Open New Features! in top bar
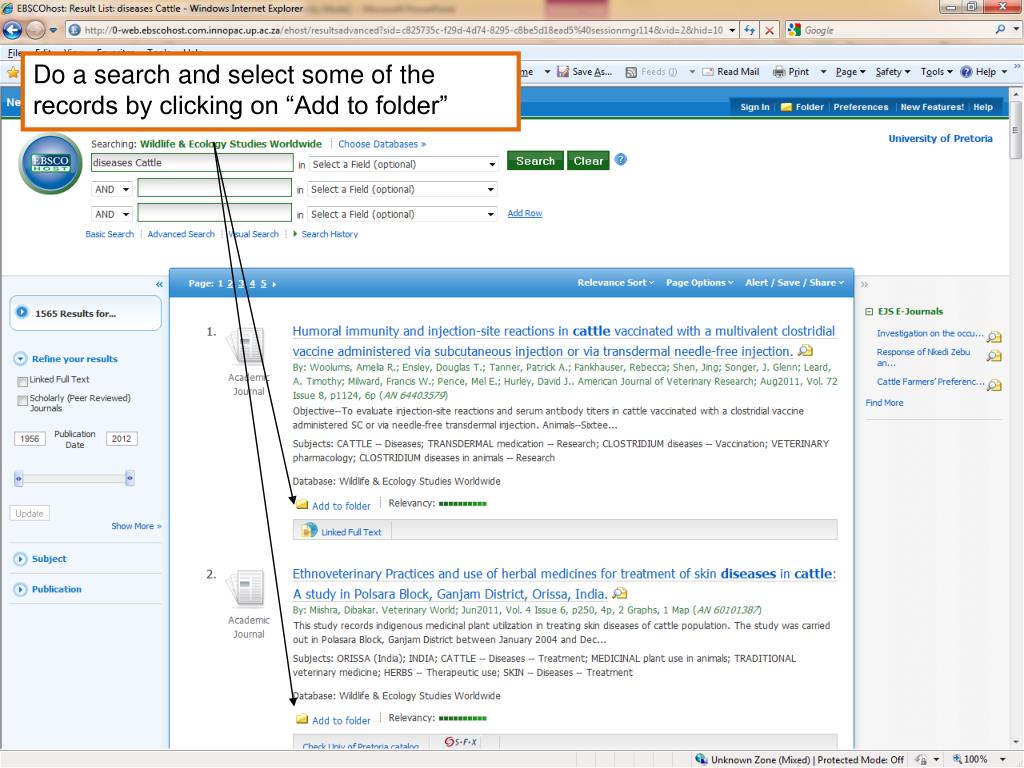 (932, 107)
